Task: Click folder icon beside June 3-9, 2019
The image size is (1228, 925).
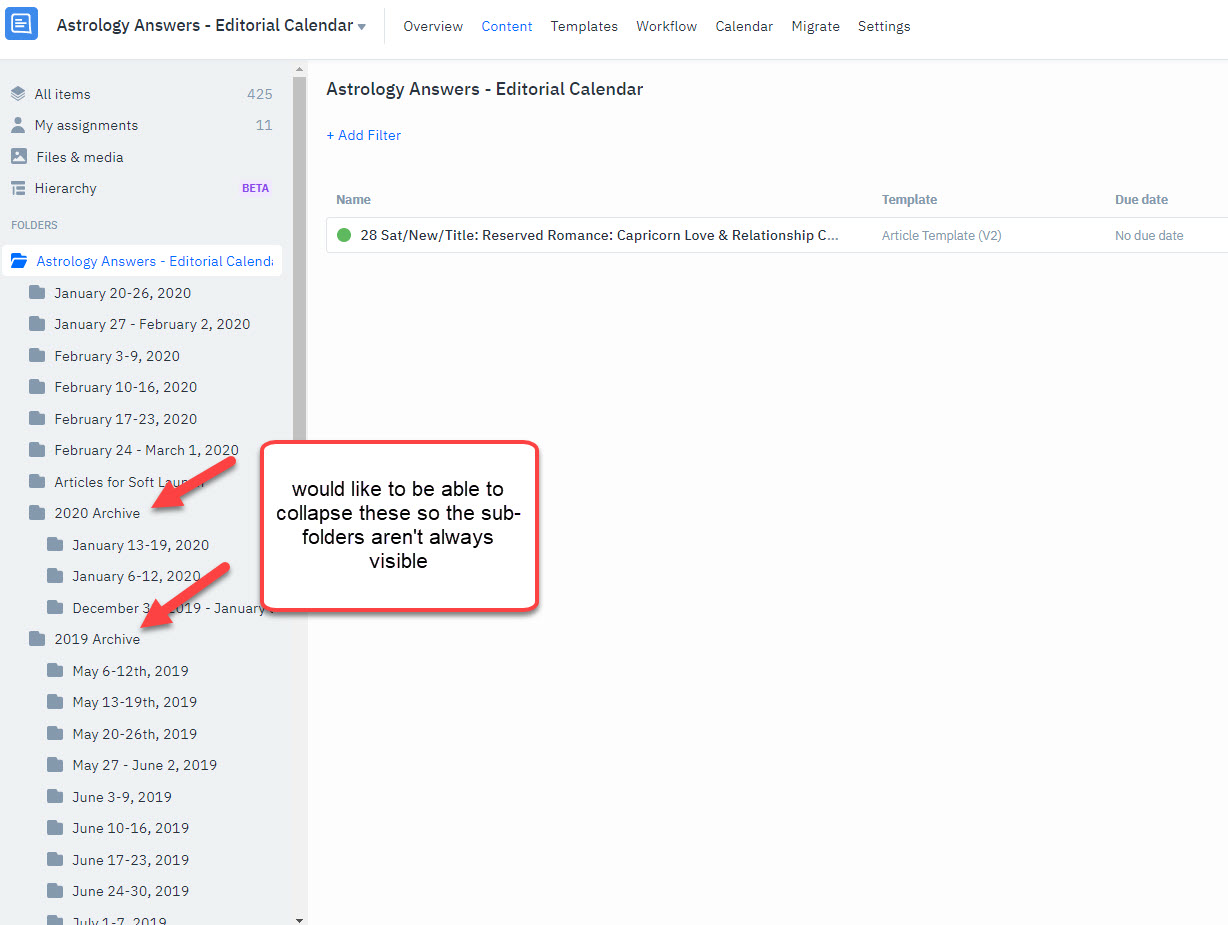Action: pos(55,797)
